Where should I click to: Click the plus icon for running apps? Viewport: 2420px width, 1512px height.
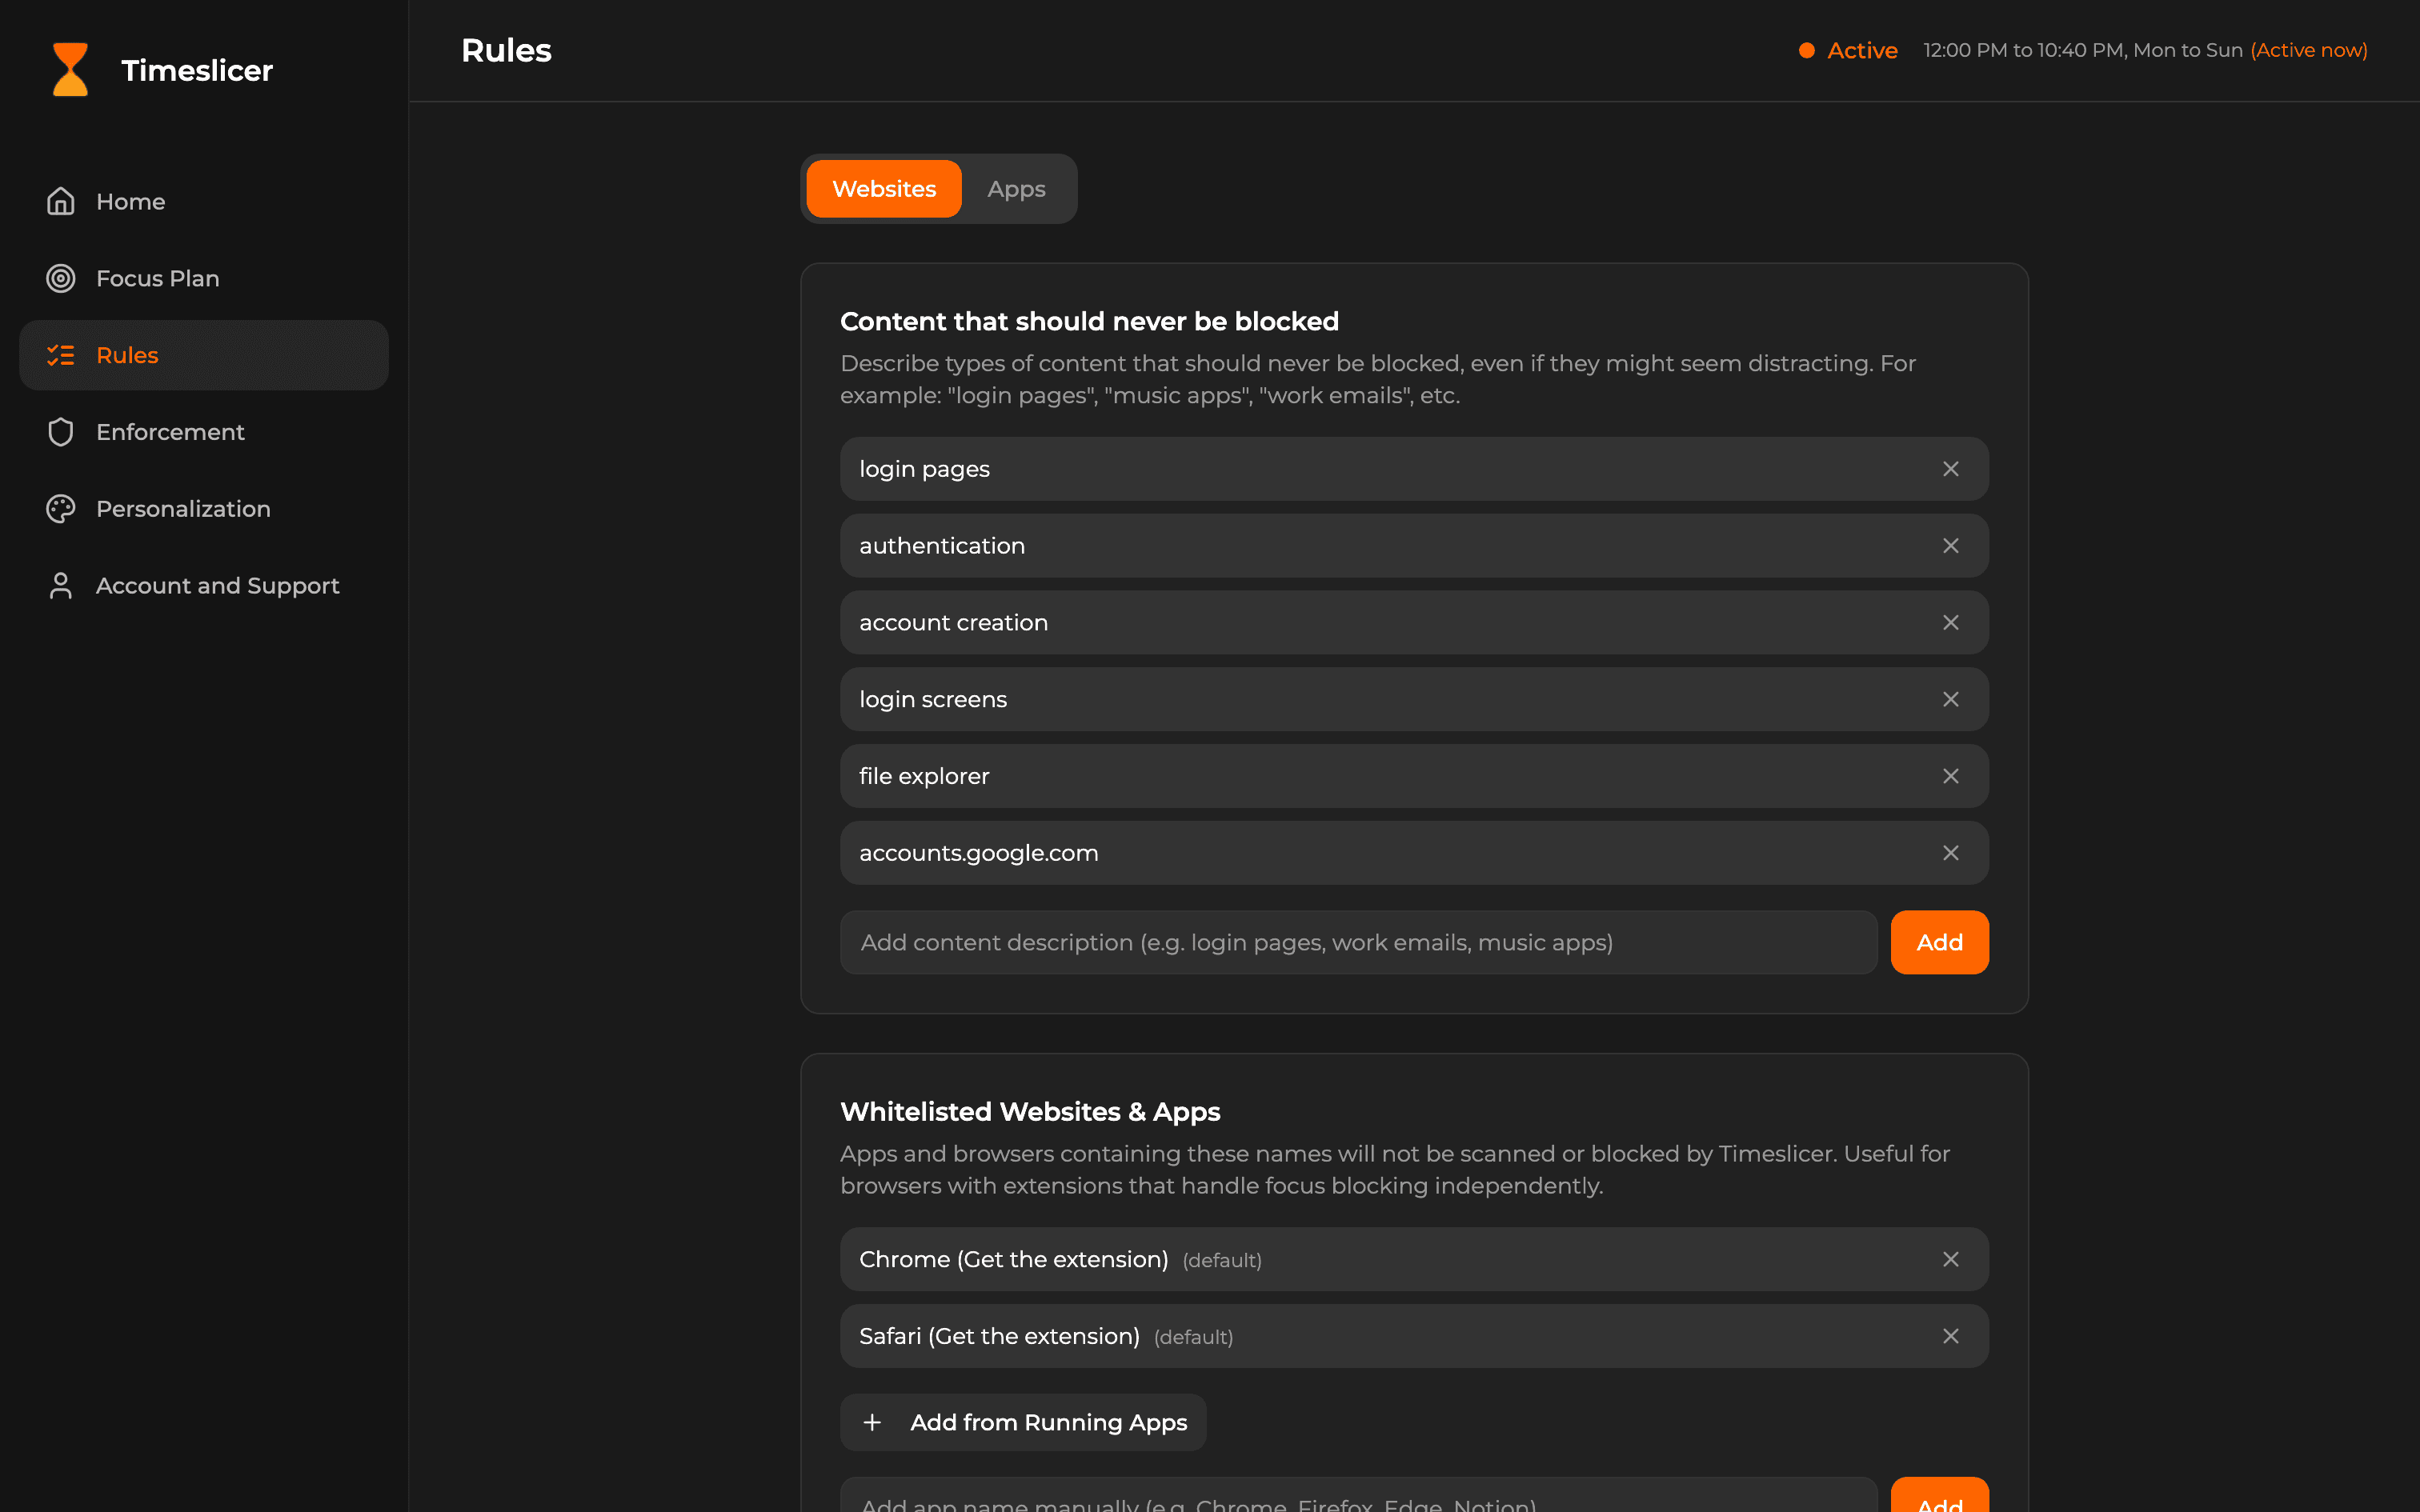click(x=872, y=1422)
